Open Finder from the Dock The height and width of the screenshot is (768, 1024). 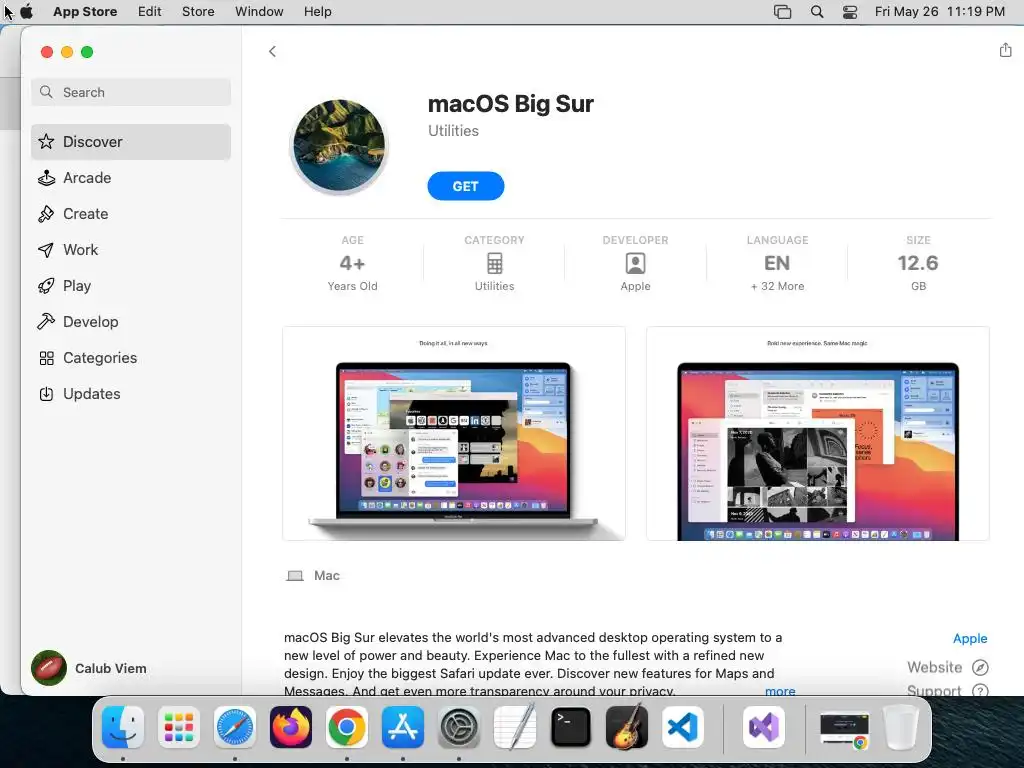123,727
